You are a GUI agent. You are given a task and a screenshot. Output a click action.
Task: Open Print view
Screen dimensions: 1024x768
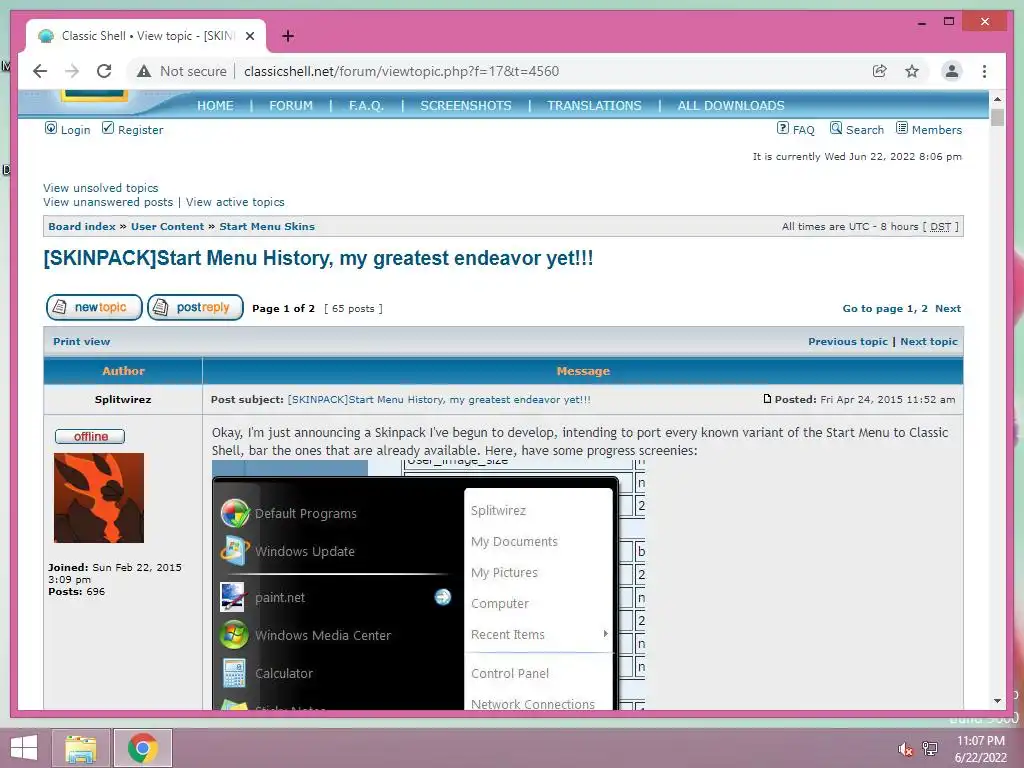pos(82,342)
